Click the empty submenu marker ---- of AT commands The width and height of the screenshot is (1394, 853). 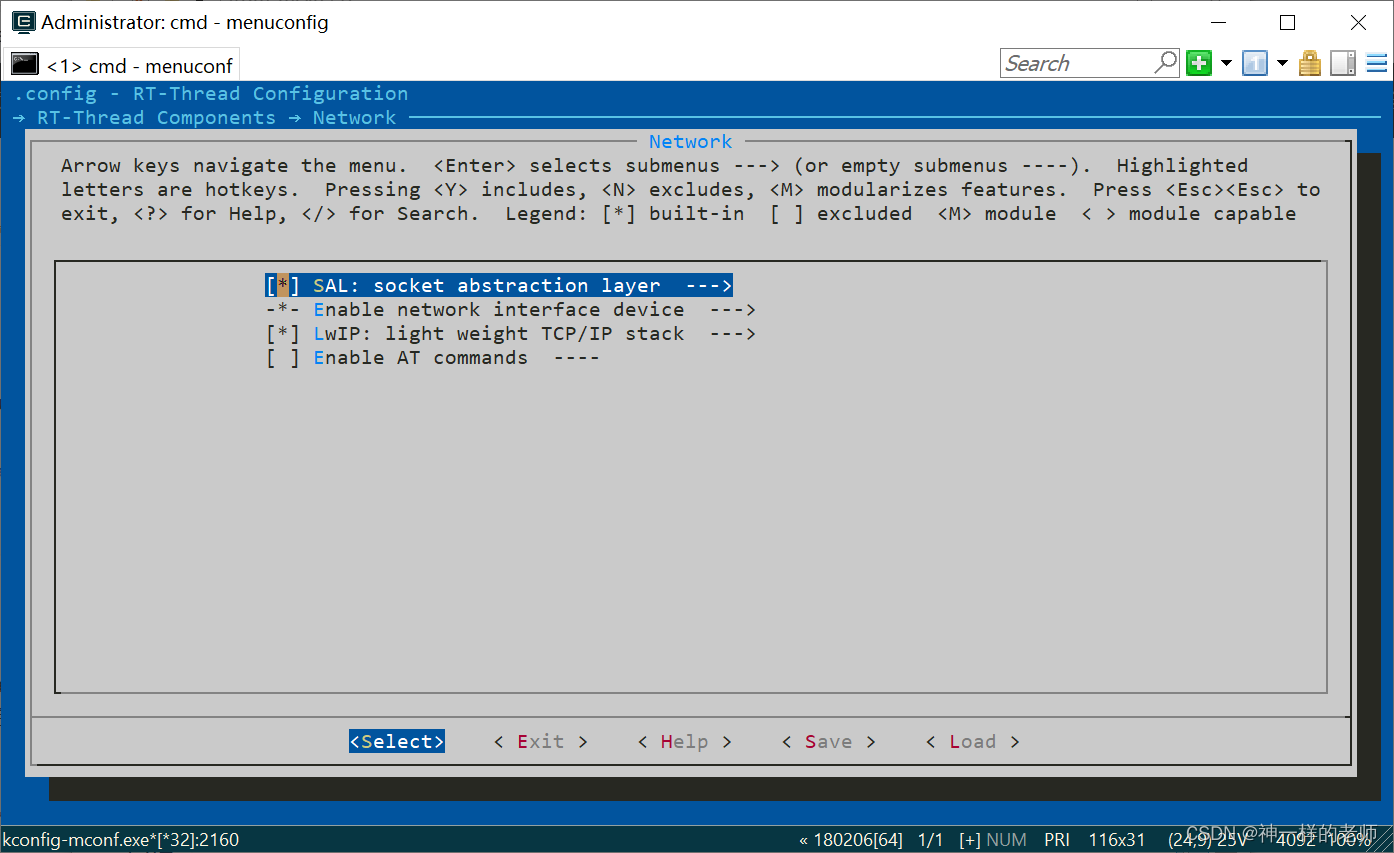point(577,358)
